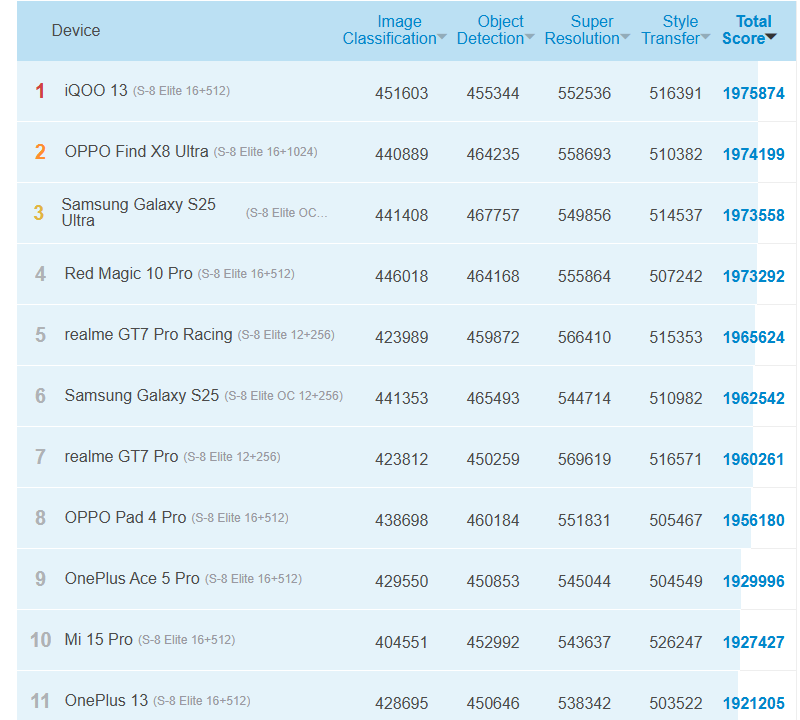Viewport: 800px width, 720px height.
Task: Select the OnePlus 13 device name
Action: click(x=106, y=701)
